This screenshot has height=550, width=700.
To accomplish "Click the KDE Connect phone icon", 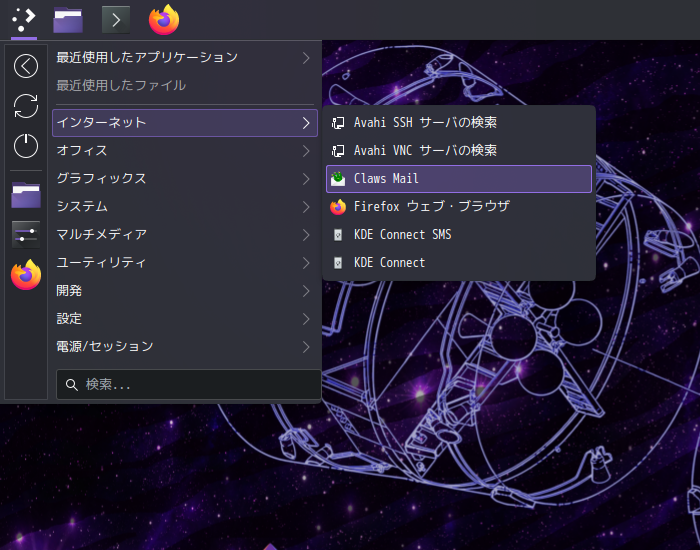I will (x=338, y=262).
